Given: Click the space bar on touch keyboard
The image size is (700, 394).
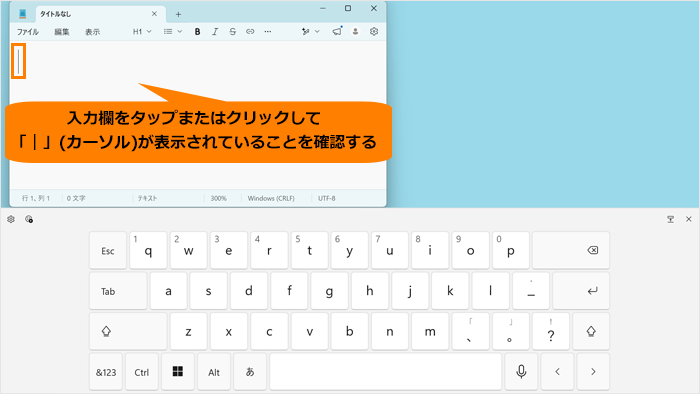Looking at the screenshot, I should point(386,372).
